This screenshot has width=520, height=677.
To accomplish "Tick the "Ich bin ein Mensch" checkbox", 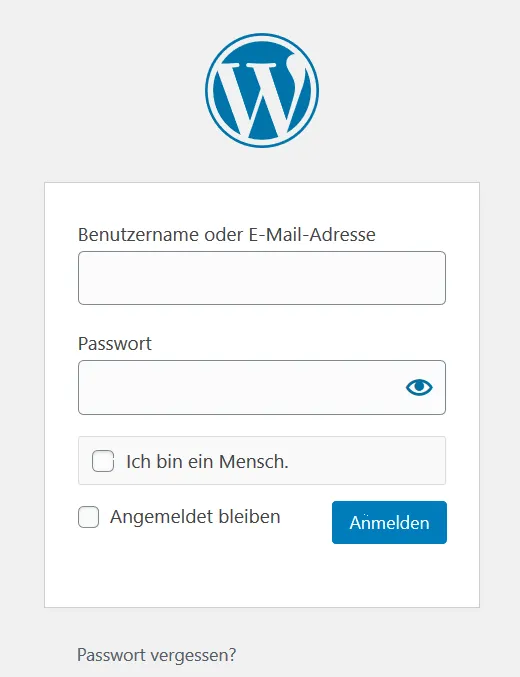I will pos(103,461).
